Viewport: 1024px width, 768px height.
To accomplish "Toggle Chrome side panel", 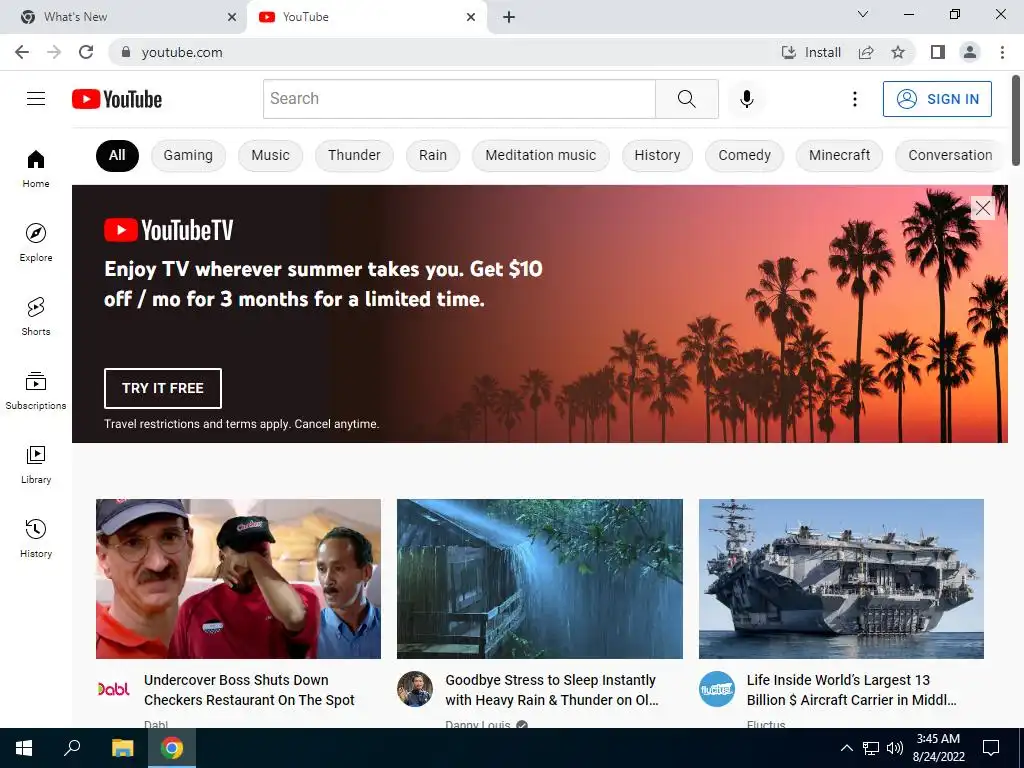I will tap(938, 52).
